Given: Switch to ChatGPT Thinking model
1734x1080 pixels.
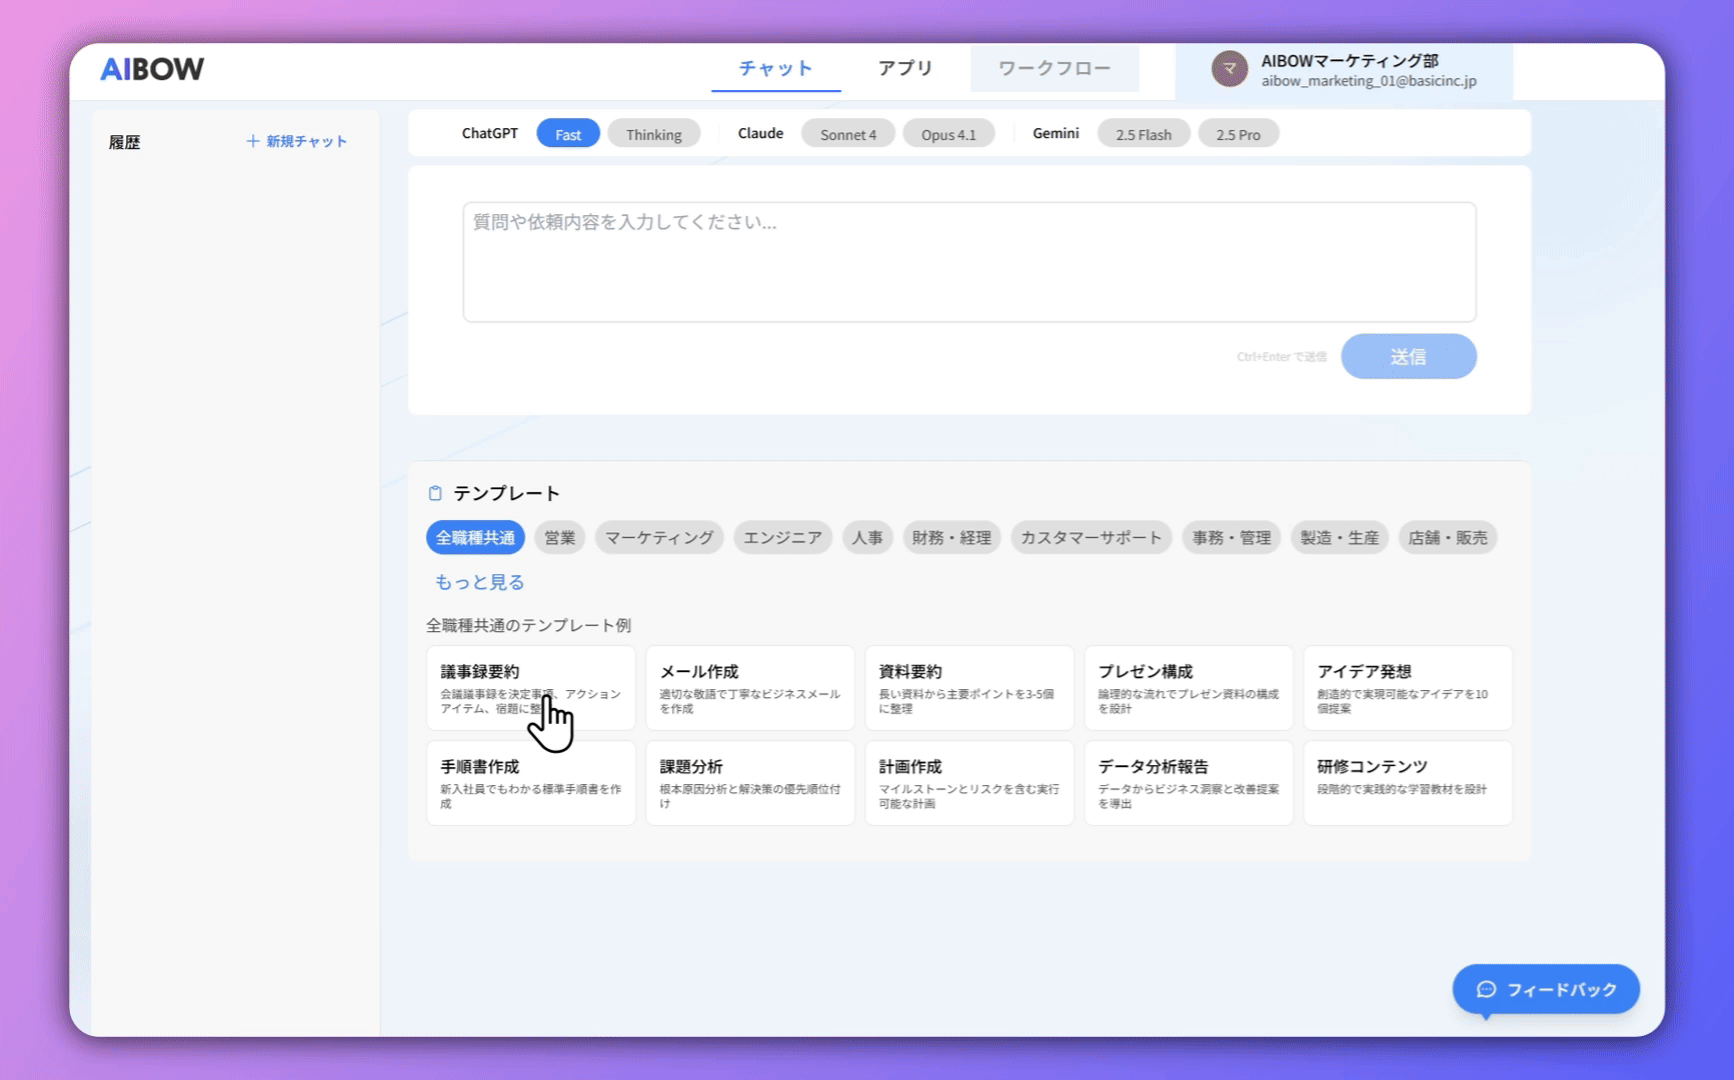Looking at the screenshot, I should (653, 134).
